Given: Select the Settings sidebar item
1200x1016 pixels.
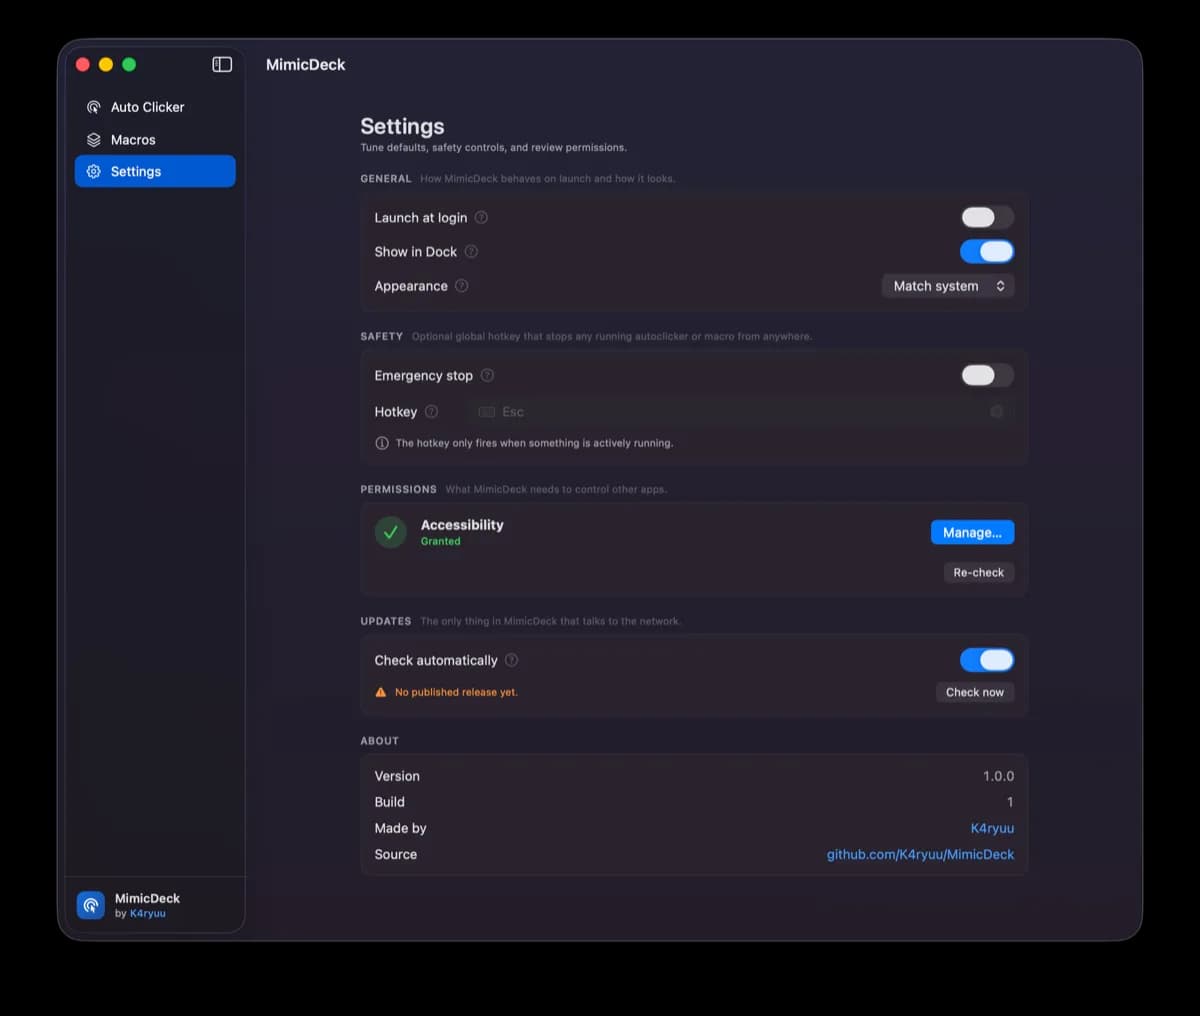Looking at the screenshot, I should coord(155,171).
